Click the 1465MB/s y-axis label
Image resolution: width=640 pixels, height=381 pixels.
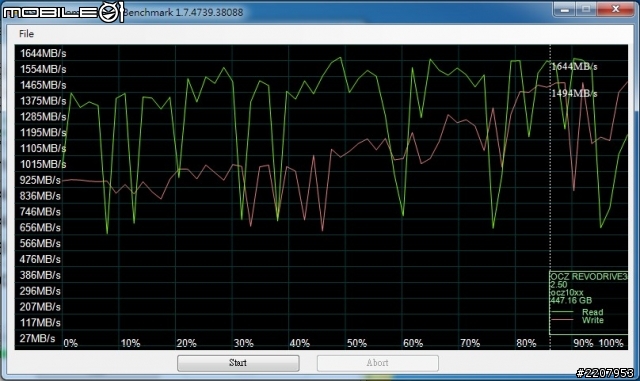tap(43, 85)
